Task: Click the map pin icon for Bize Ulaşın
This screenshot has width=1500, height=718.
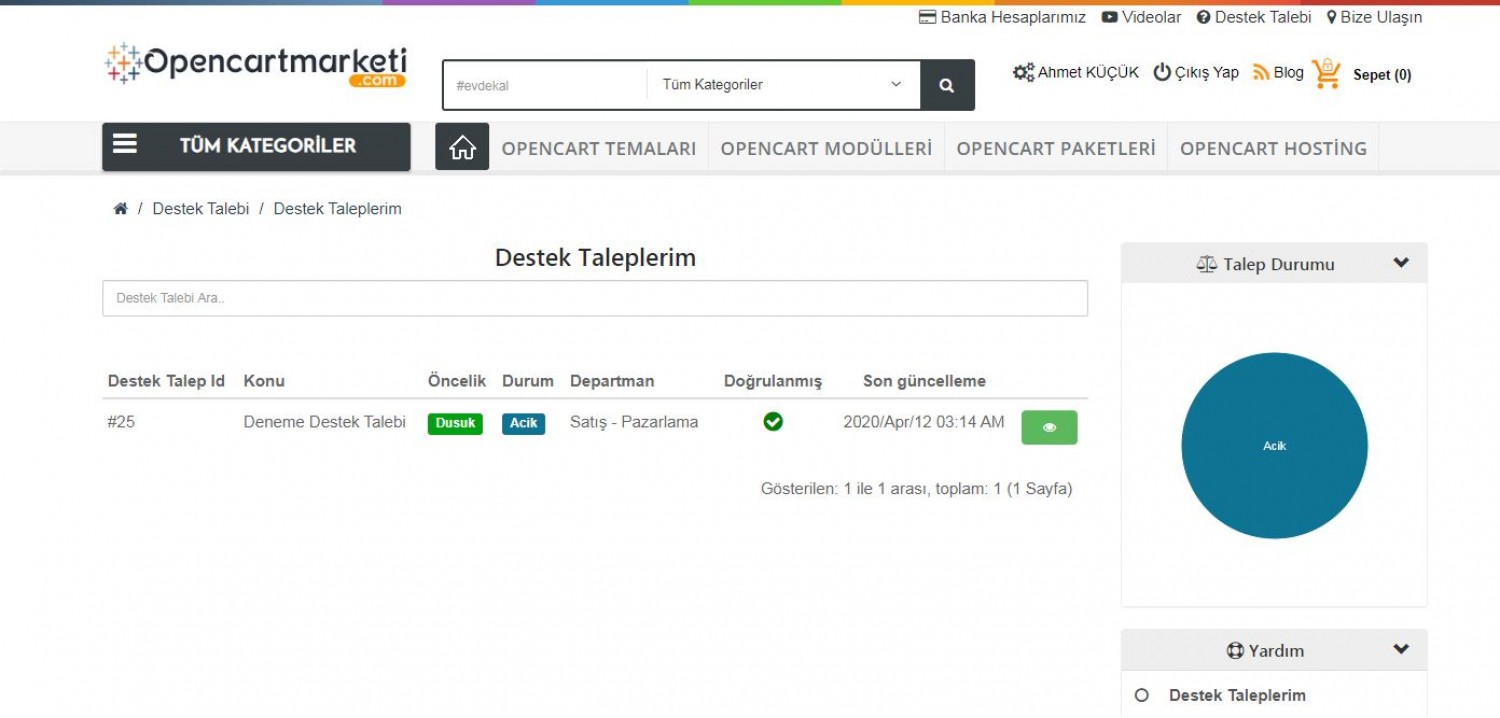Action: click(1332, 17)
